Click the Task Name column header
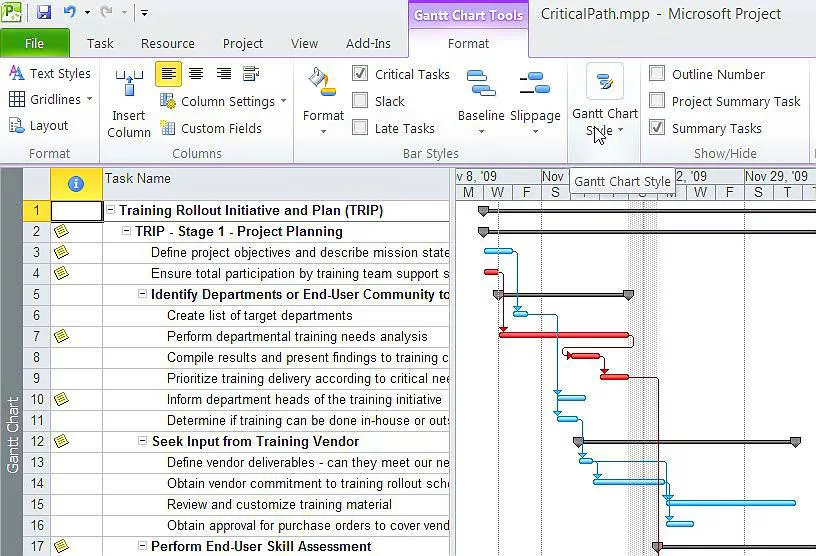This screenshot has height=556, width=816. coord(276,184)
